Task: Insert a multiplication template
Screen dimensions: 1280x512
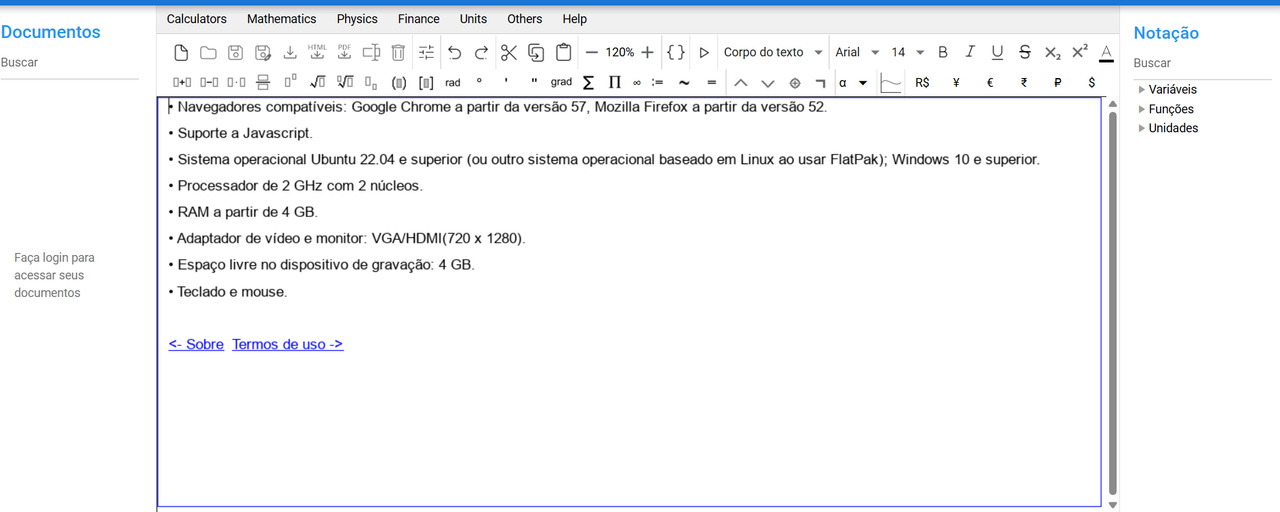Action: pyautogui.click(x=236, y=83)
